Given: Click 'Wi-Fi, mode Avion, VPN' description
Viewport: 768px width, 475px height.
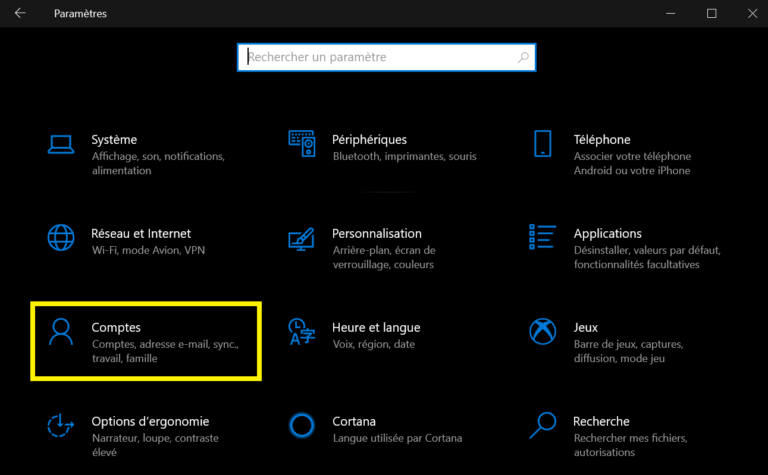Looking at the screenshot, I should (x=148, y=250).
